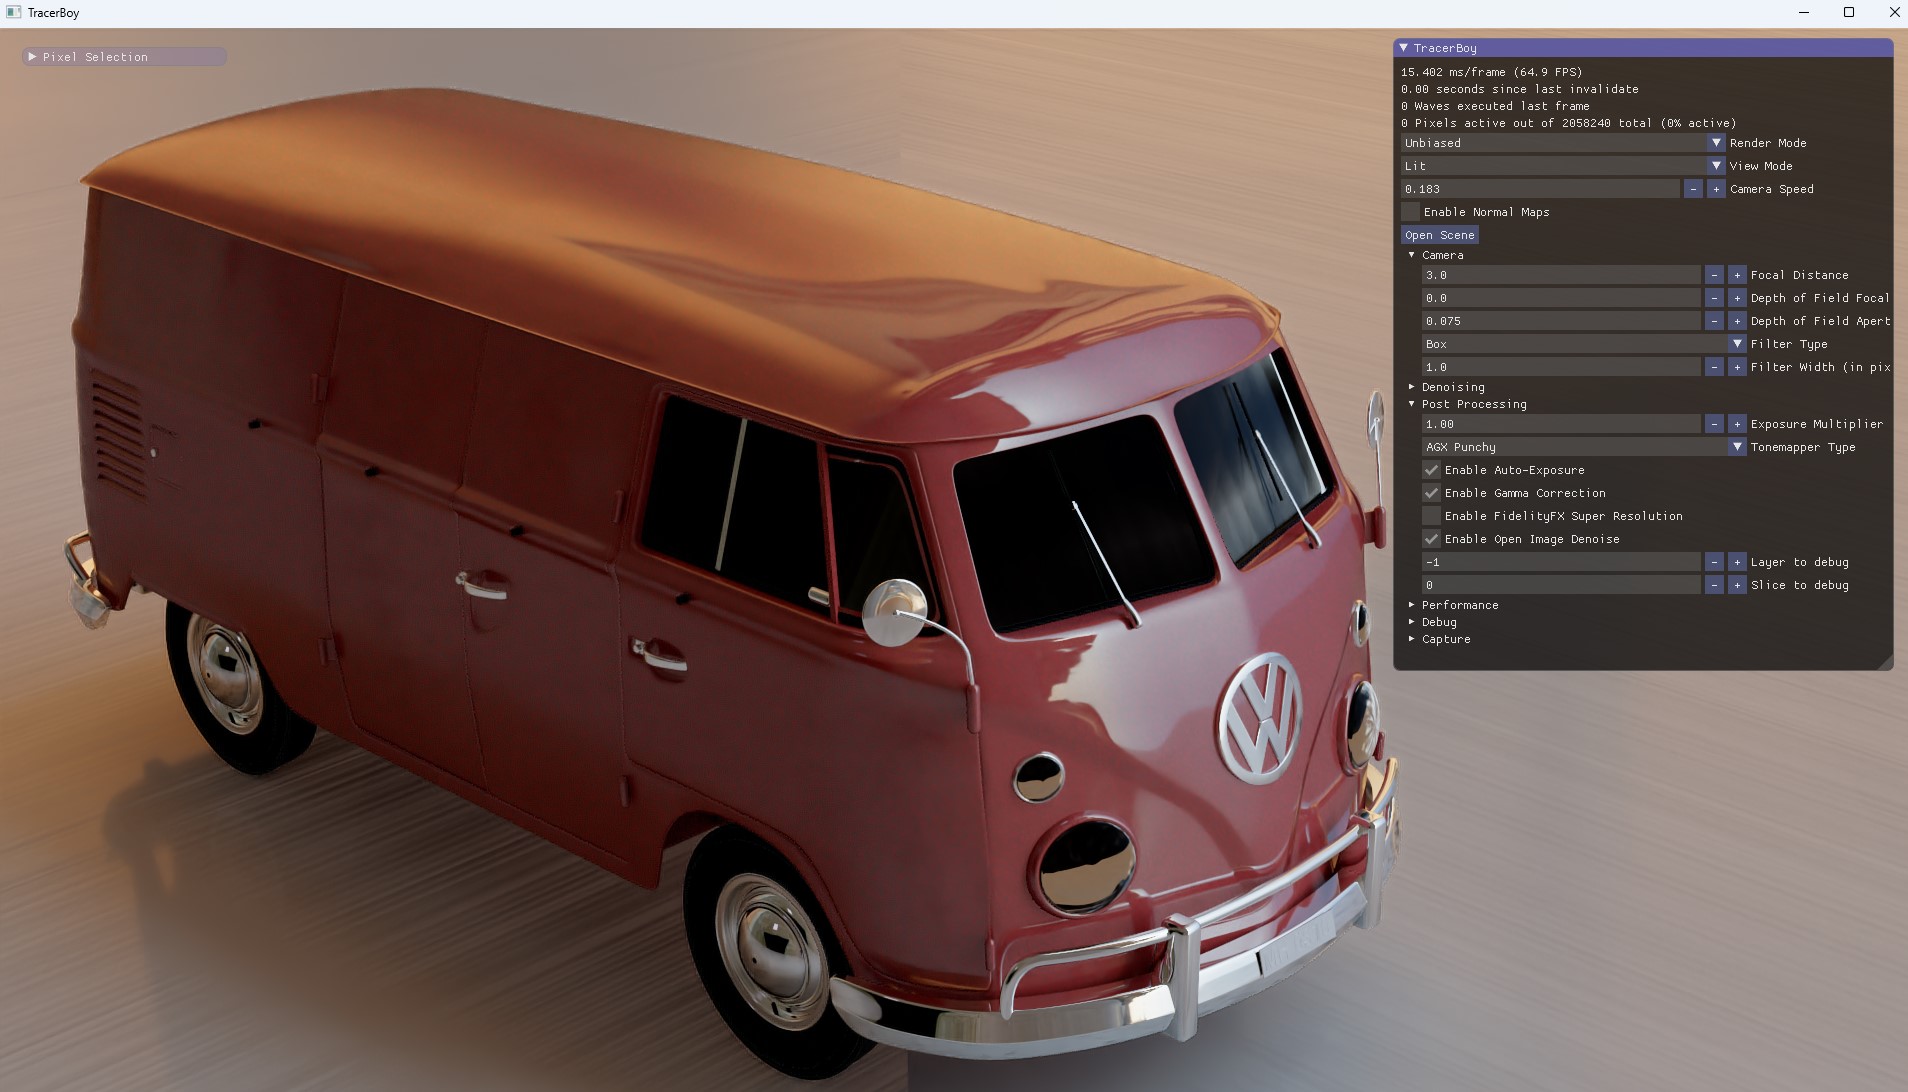Screen dimensions: 1908x1092
Task: Open the Tonemapper Type dropdown
Action: click(1736, 446)
